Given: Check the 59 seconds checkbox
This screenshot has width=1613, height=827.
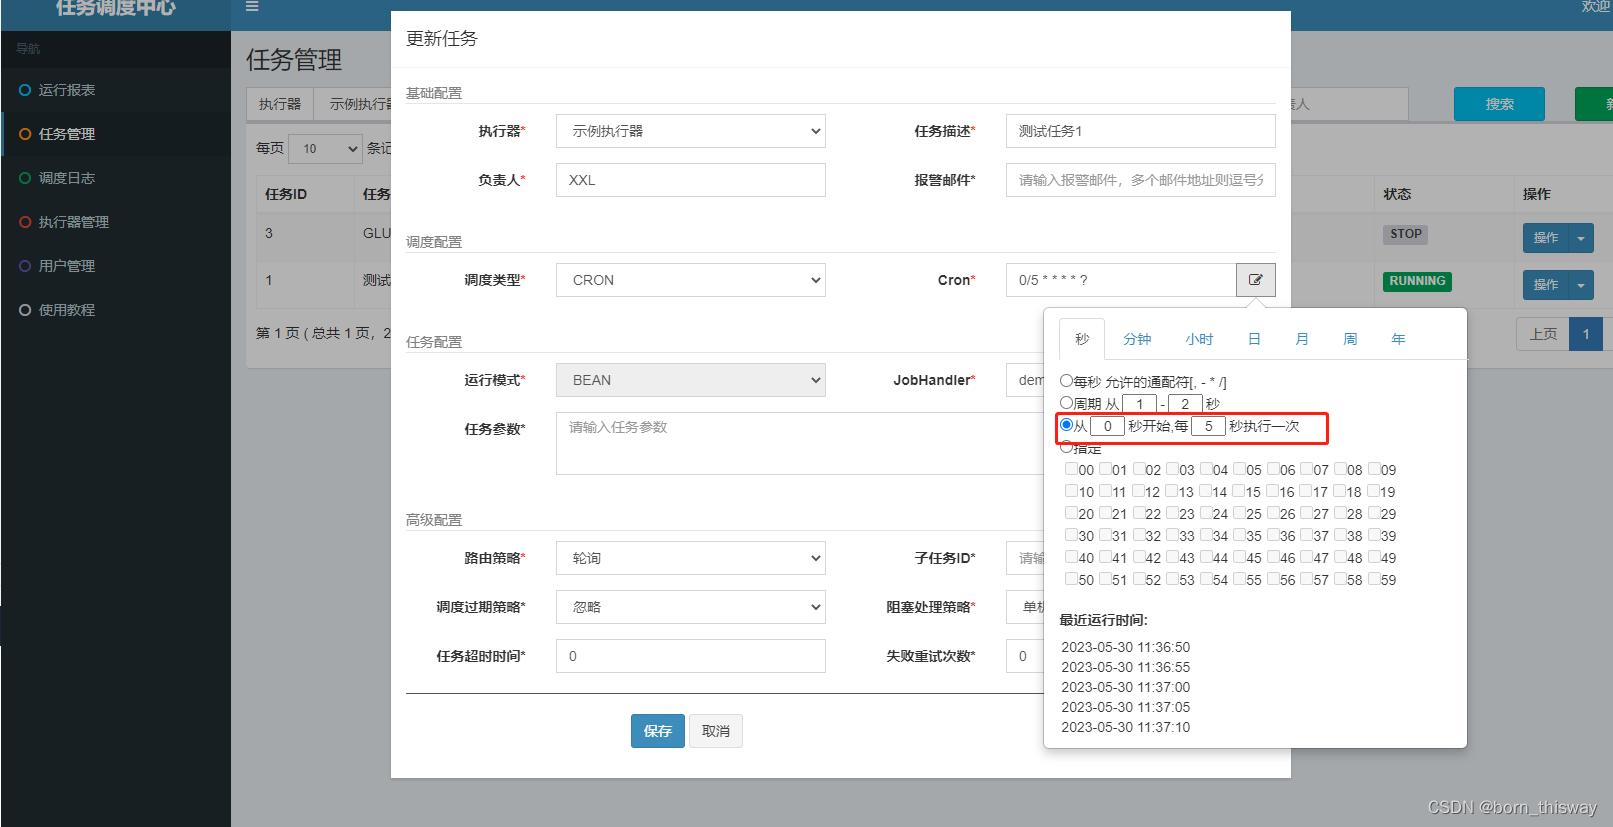Looking at the screenshot, I should point(1374,579).
